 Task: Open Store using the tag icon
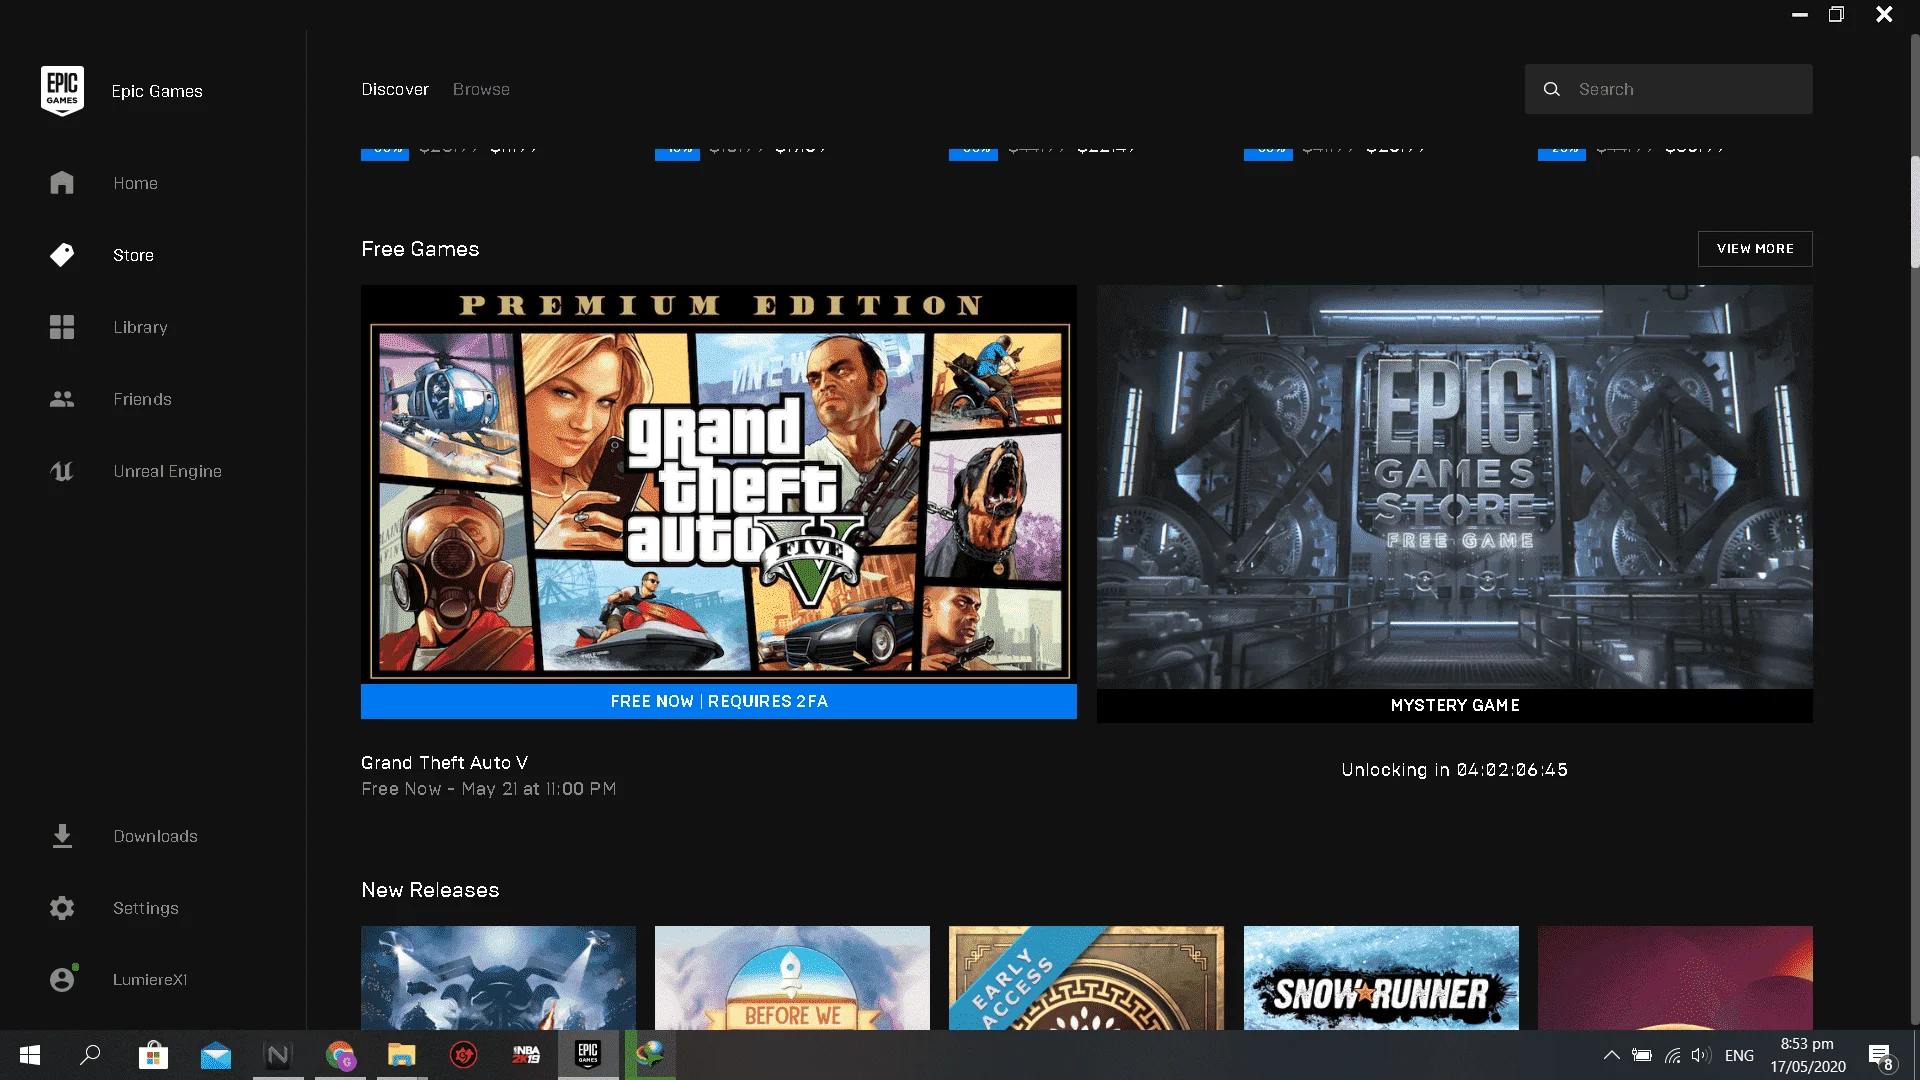coord(62,255)
